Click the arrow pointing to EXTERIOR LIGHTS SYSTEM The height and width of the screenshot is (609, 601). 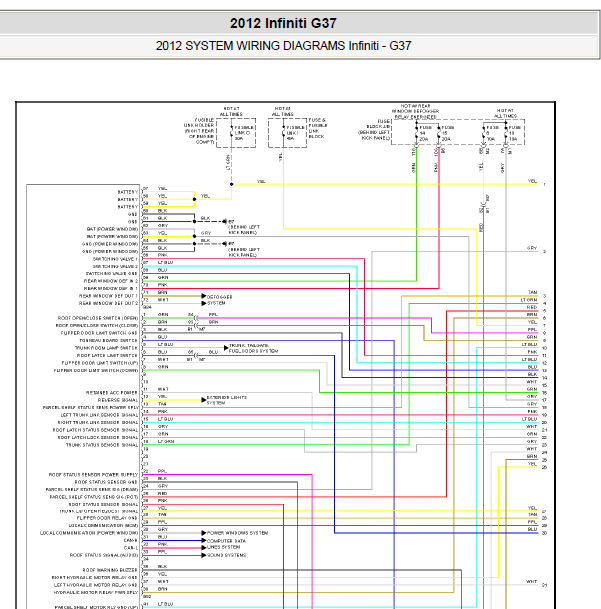pos(204,400)
